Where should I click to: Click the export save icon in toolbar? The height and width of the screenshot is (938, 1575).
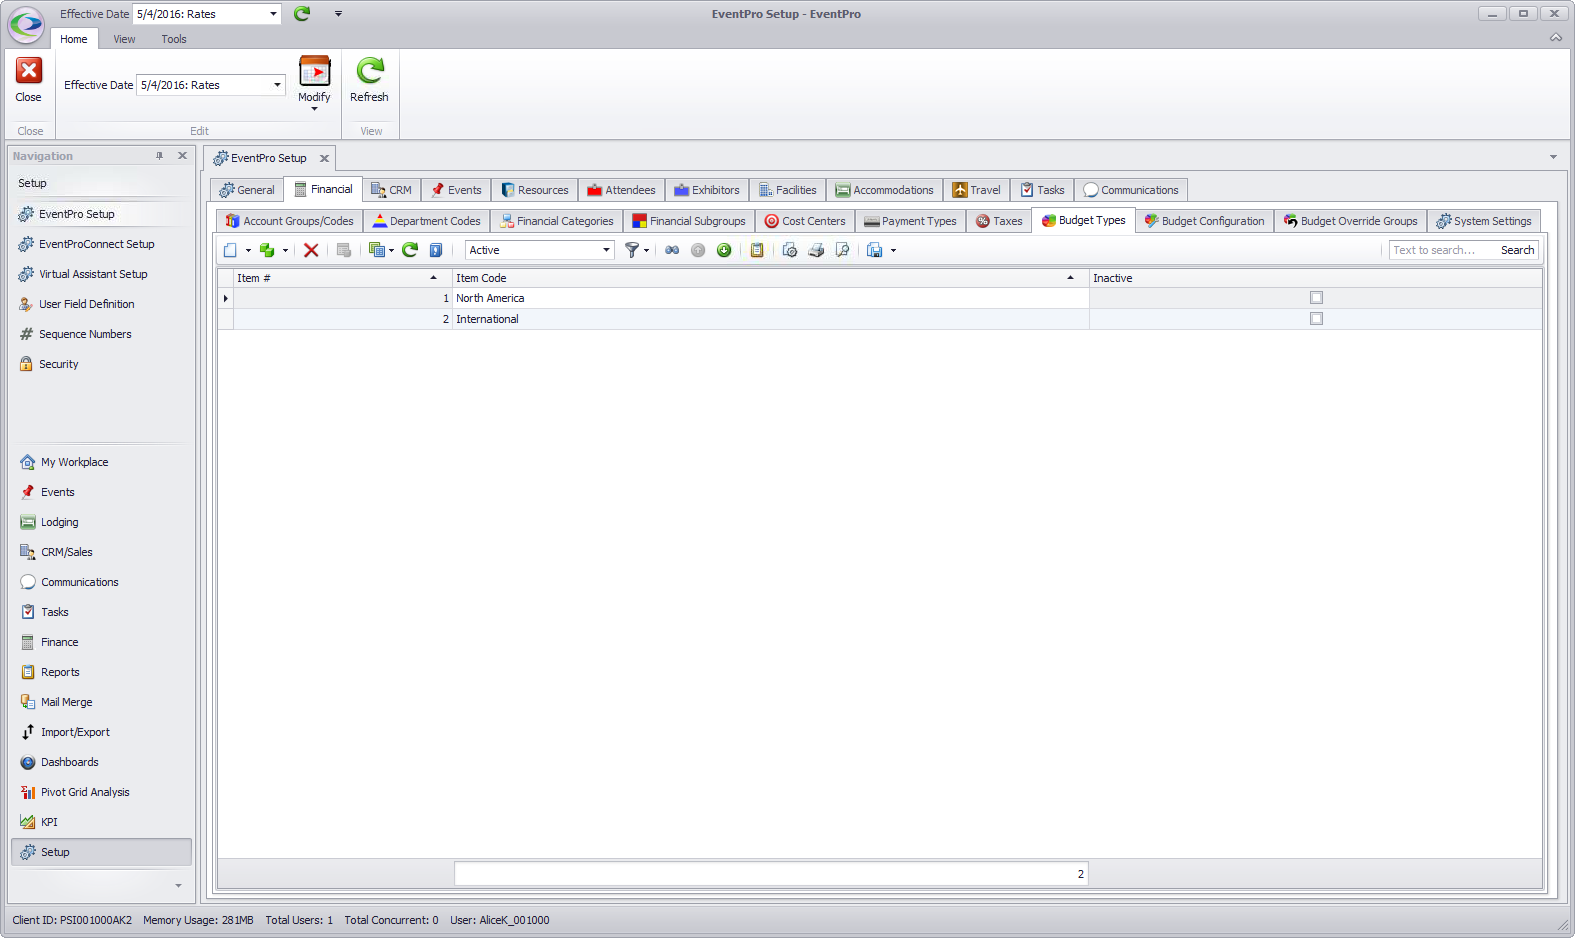point(875,250)
